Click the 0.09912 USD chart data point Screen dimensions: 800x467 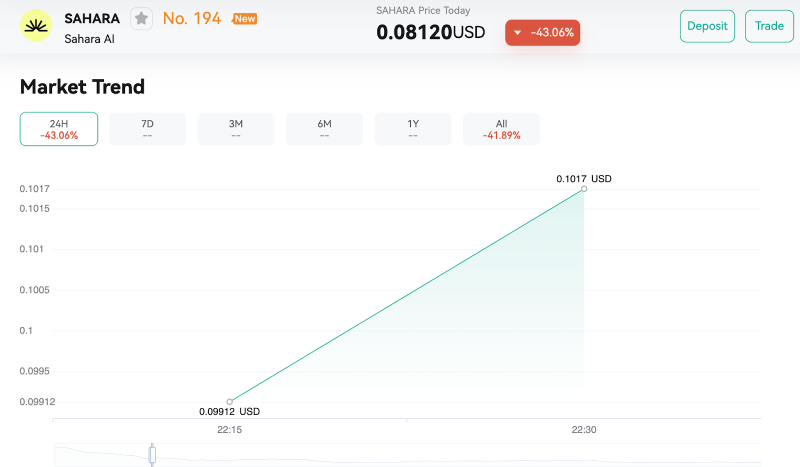pos(230,401)
